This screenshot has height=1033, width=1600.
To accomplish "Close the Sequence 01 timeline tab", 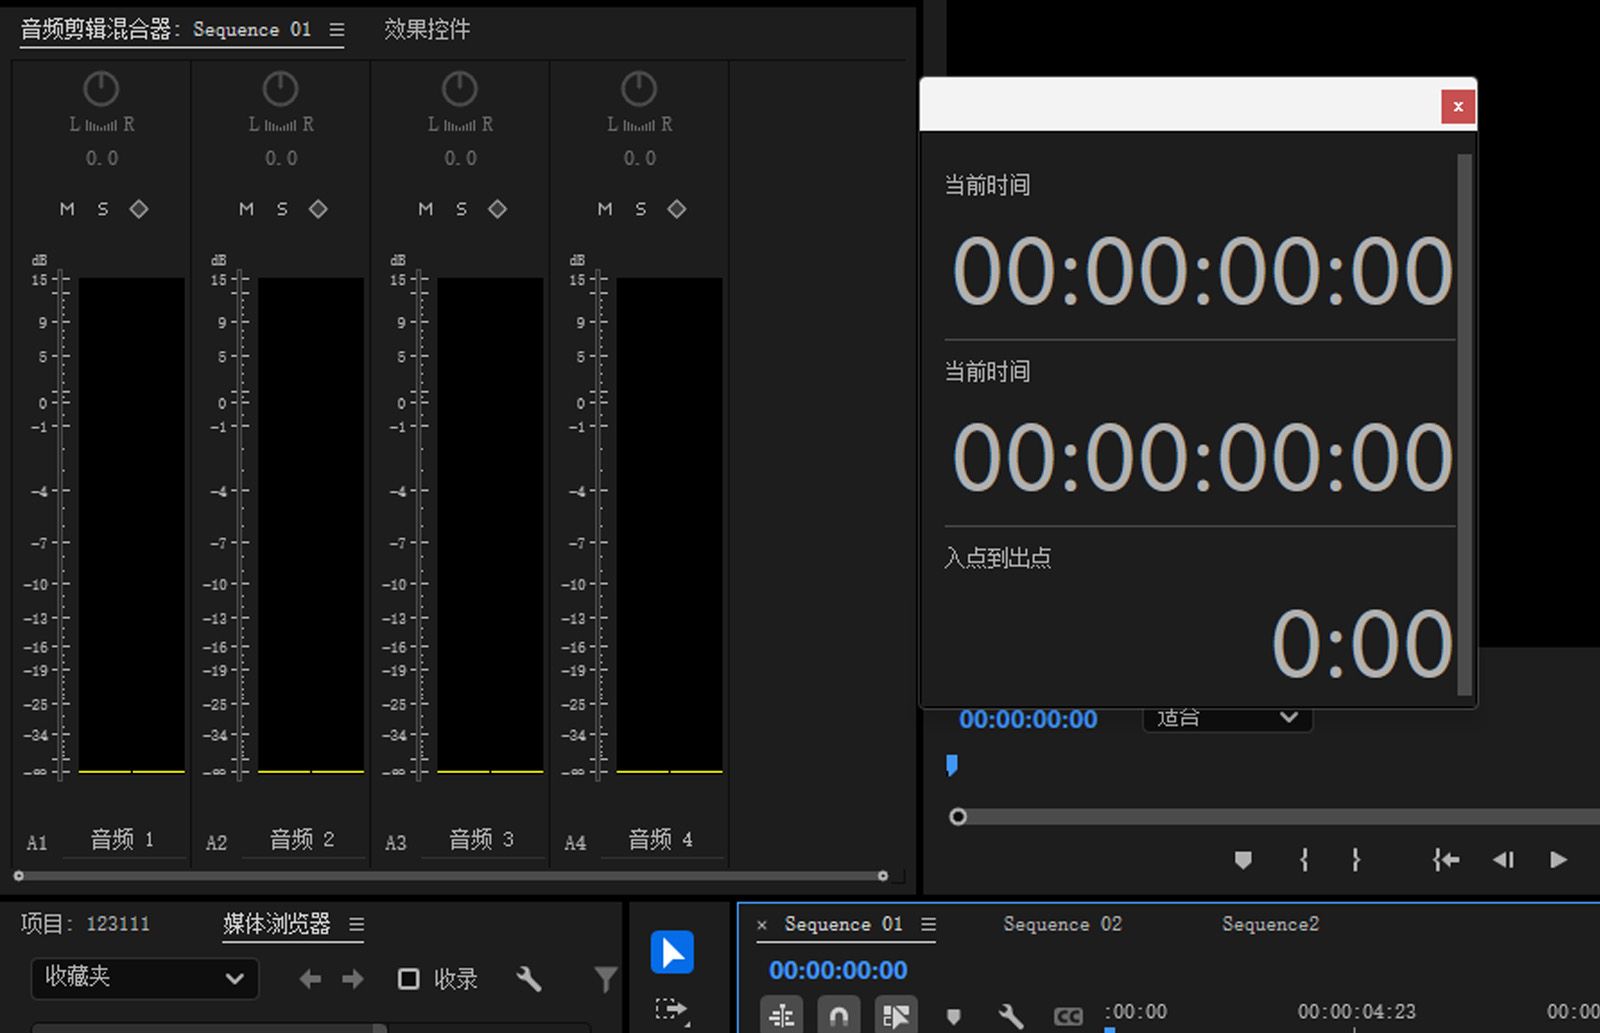I will 762,925.
